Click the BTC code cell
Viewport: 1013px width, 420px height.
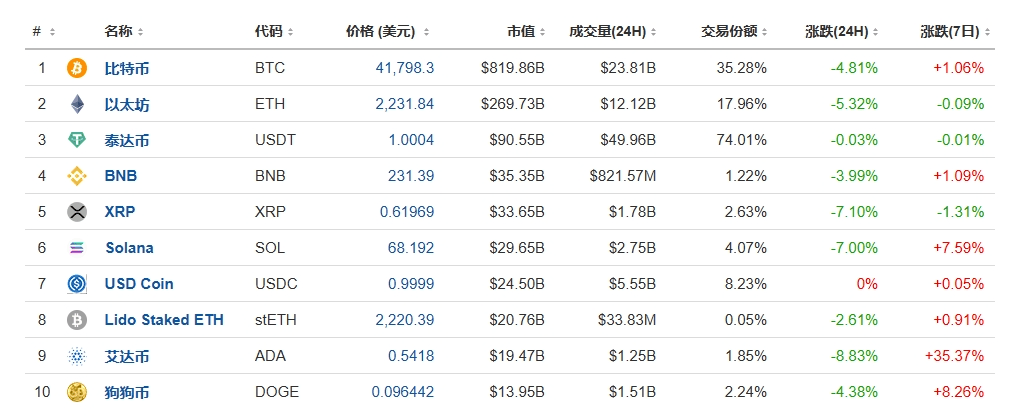pyautogui.click(x=270, y=68)
